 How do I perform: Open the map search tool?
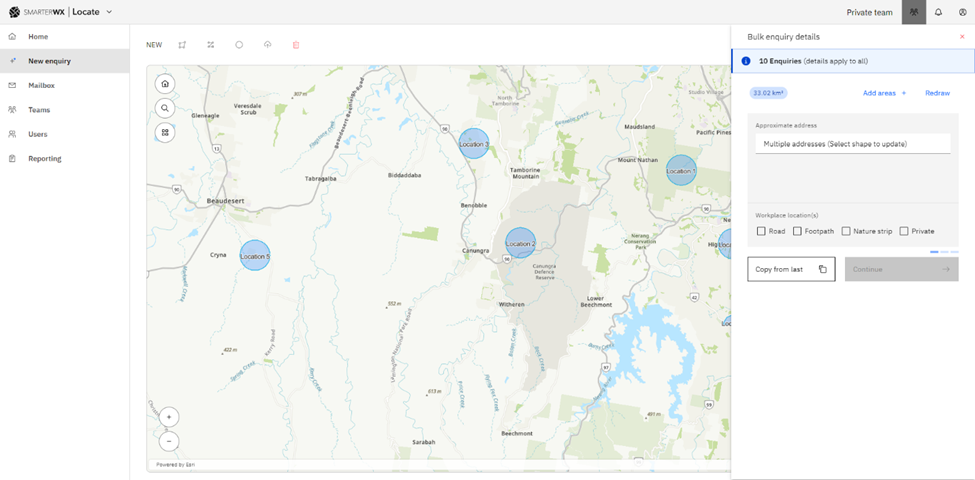[165, 108]
